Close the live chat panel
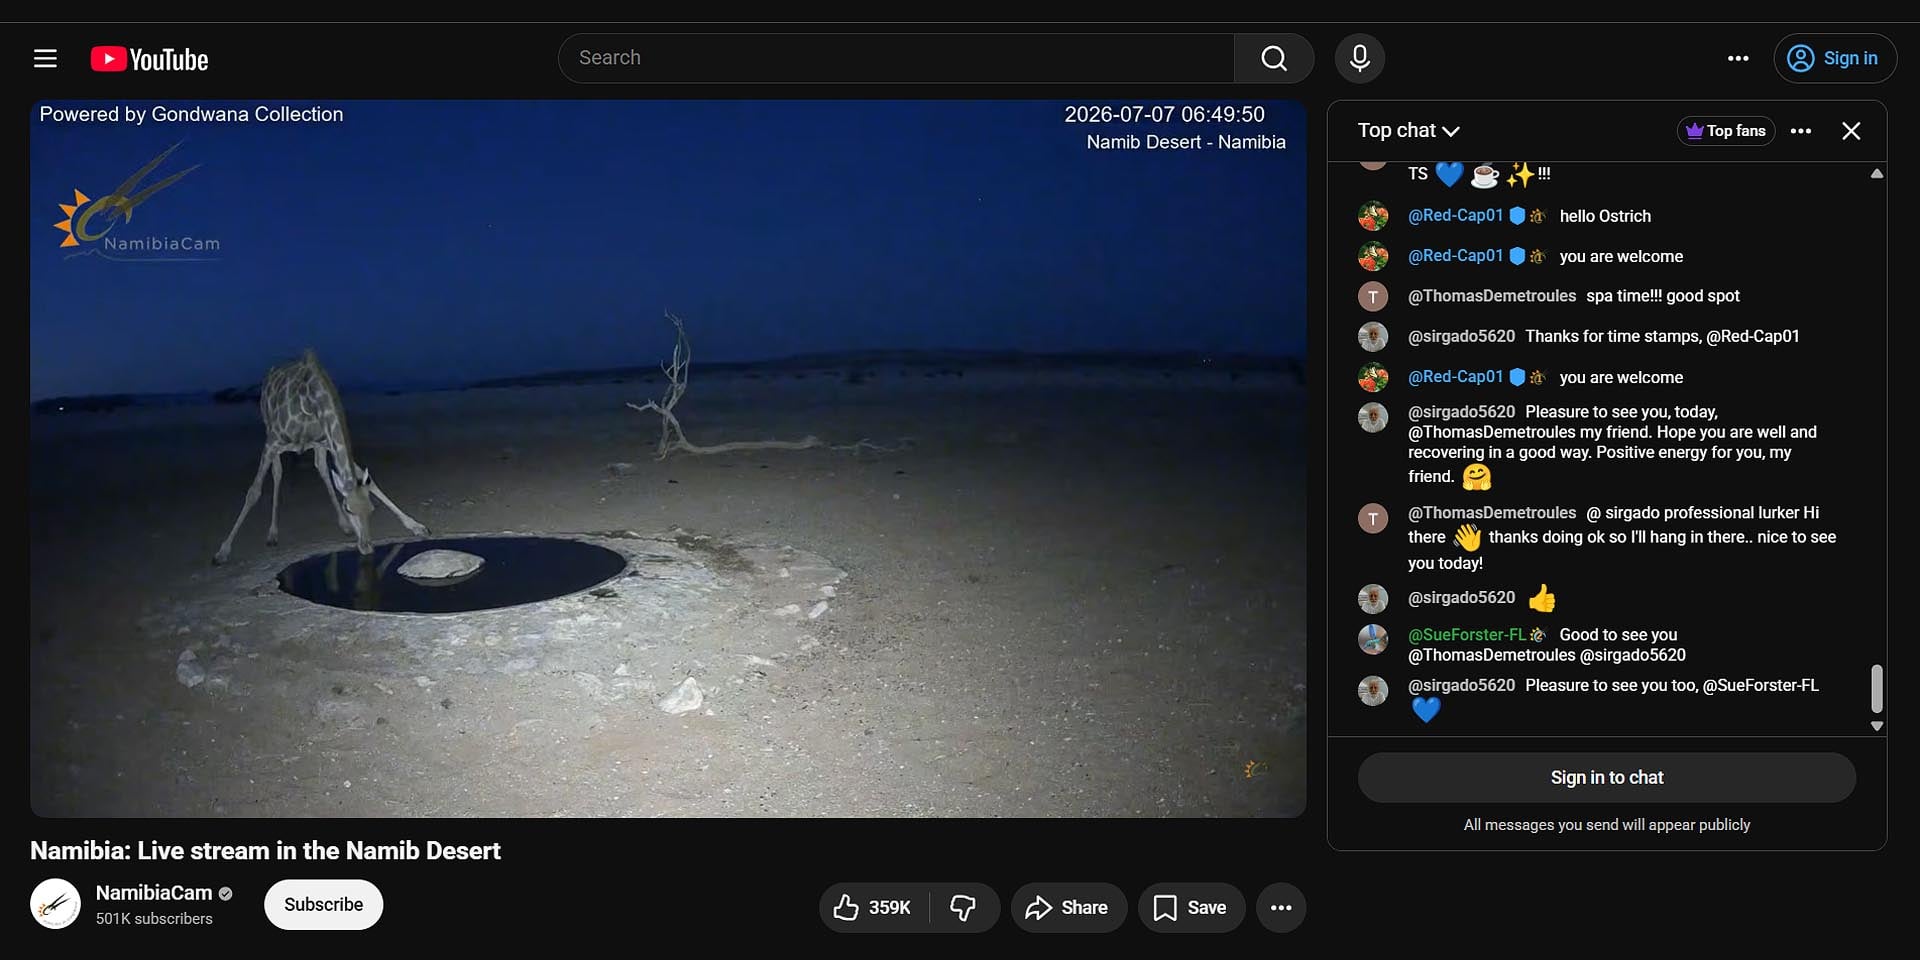The height and width of the screenshot is (960, 1920). (x=1851, y=131)
